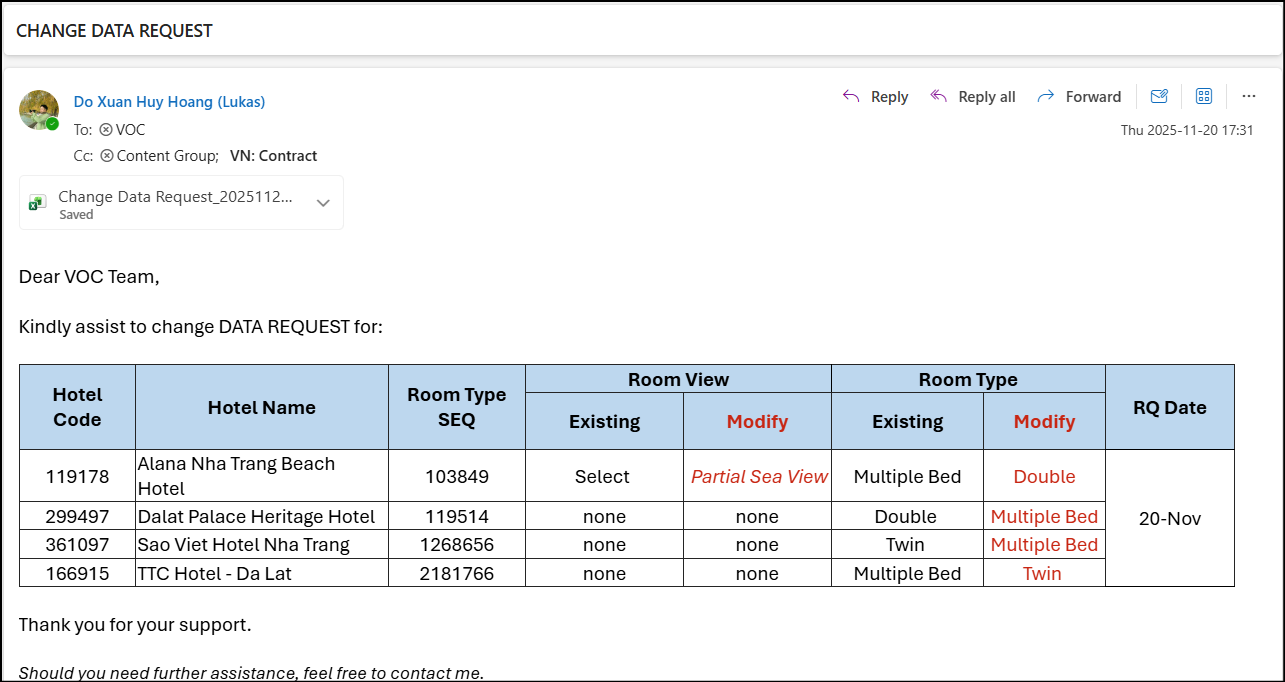The image size is (1285, 682).
Task: Open the more actions ellipsis menu
Action: (1248, 96)
